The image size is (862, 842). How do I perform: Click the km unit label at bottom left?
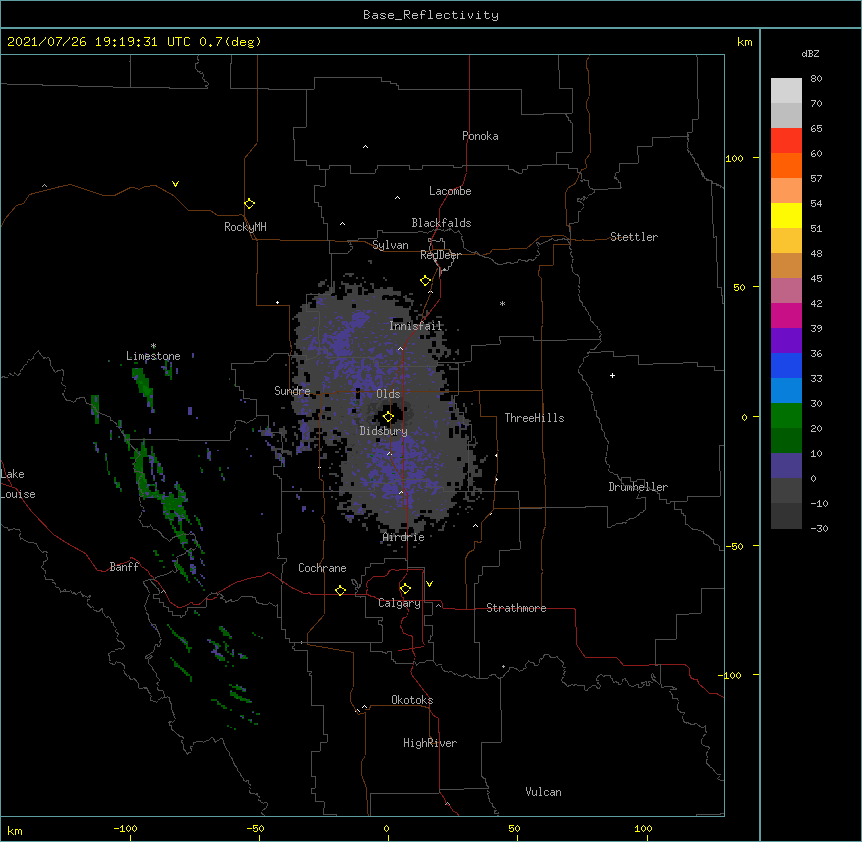pos(15,830)
